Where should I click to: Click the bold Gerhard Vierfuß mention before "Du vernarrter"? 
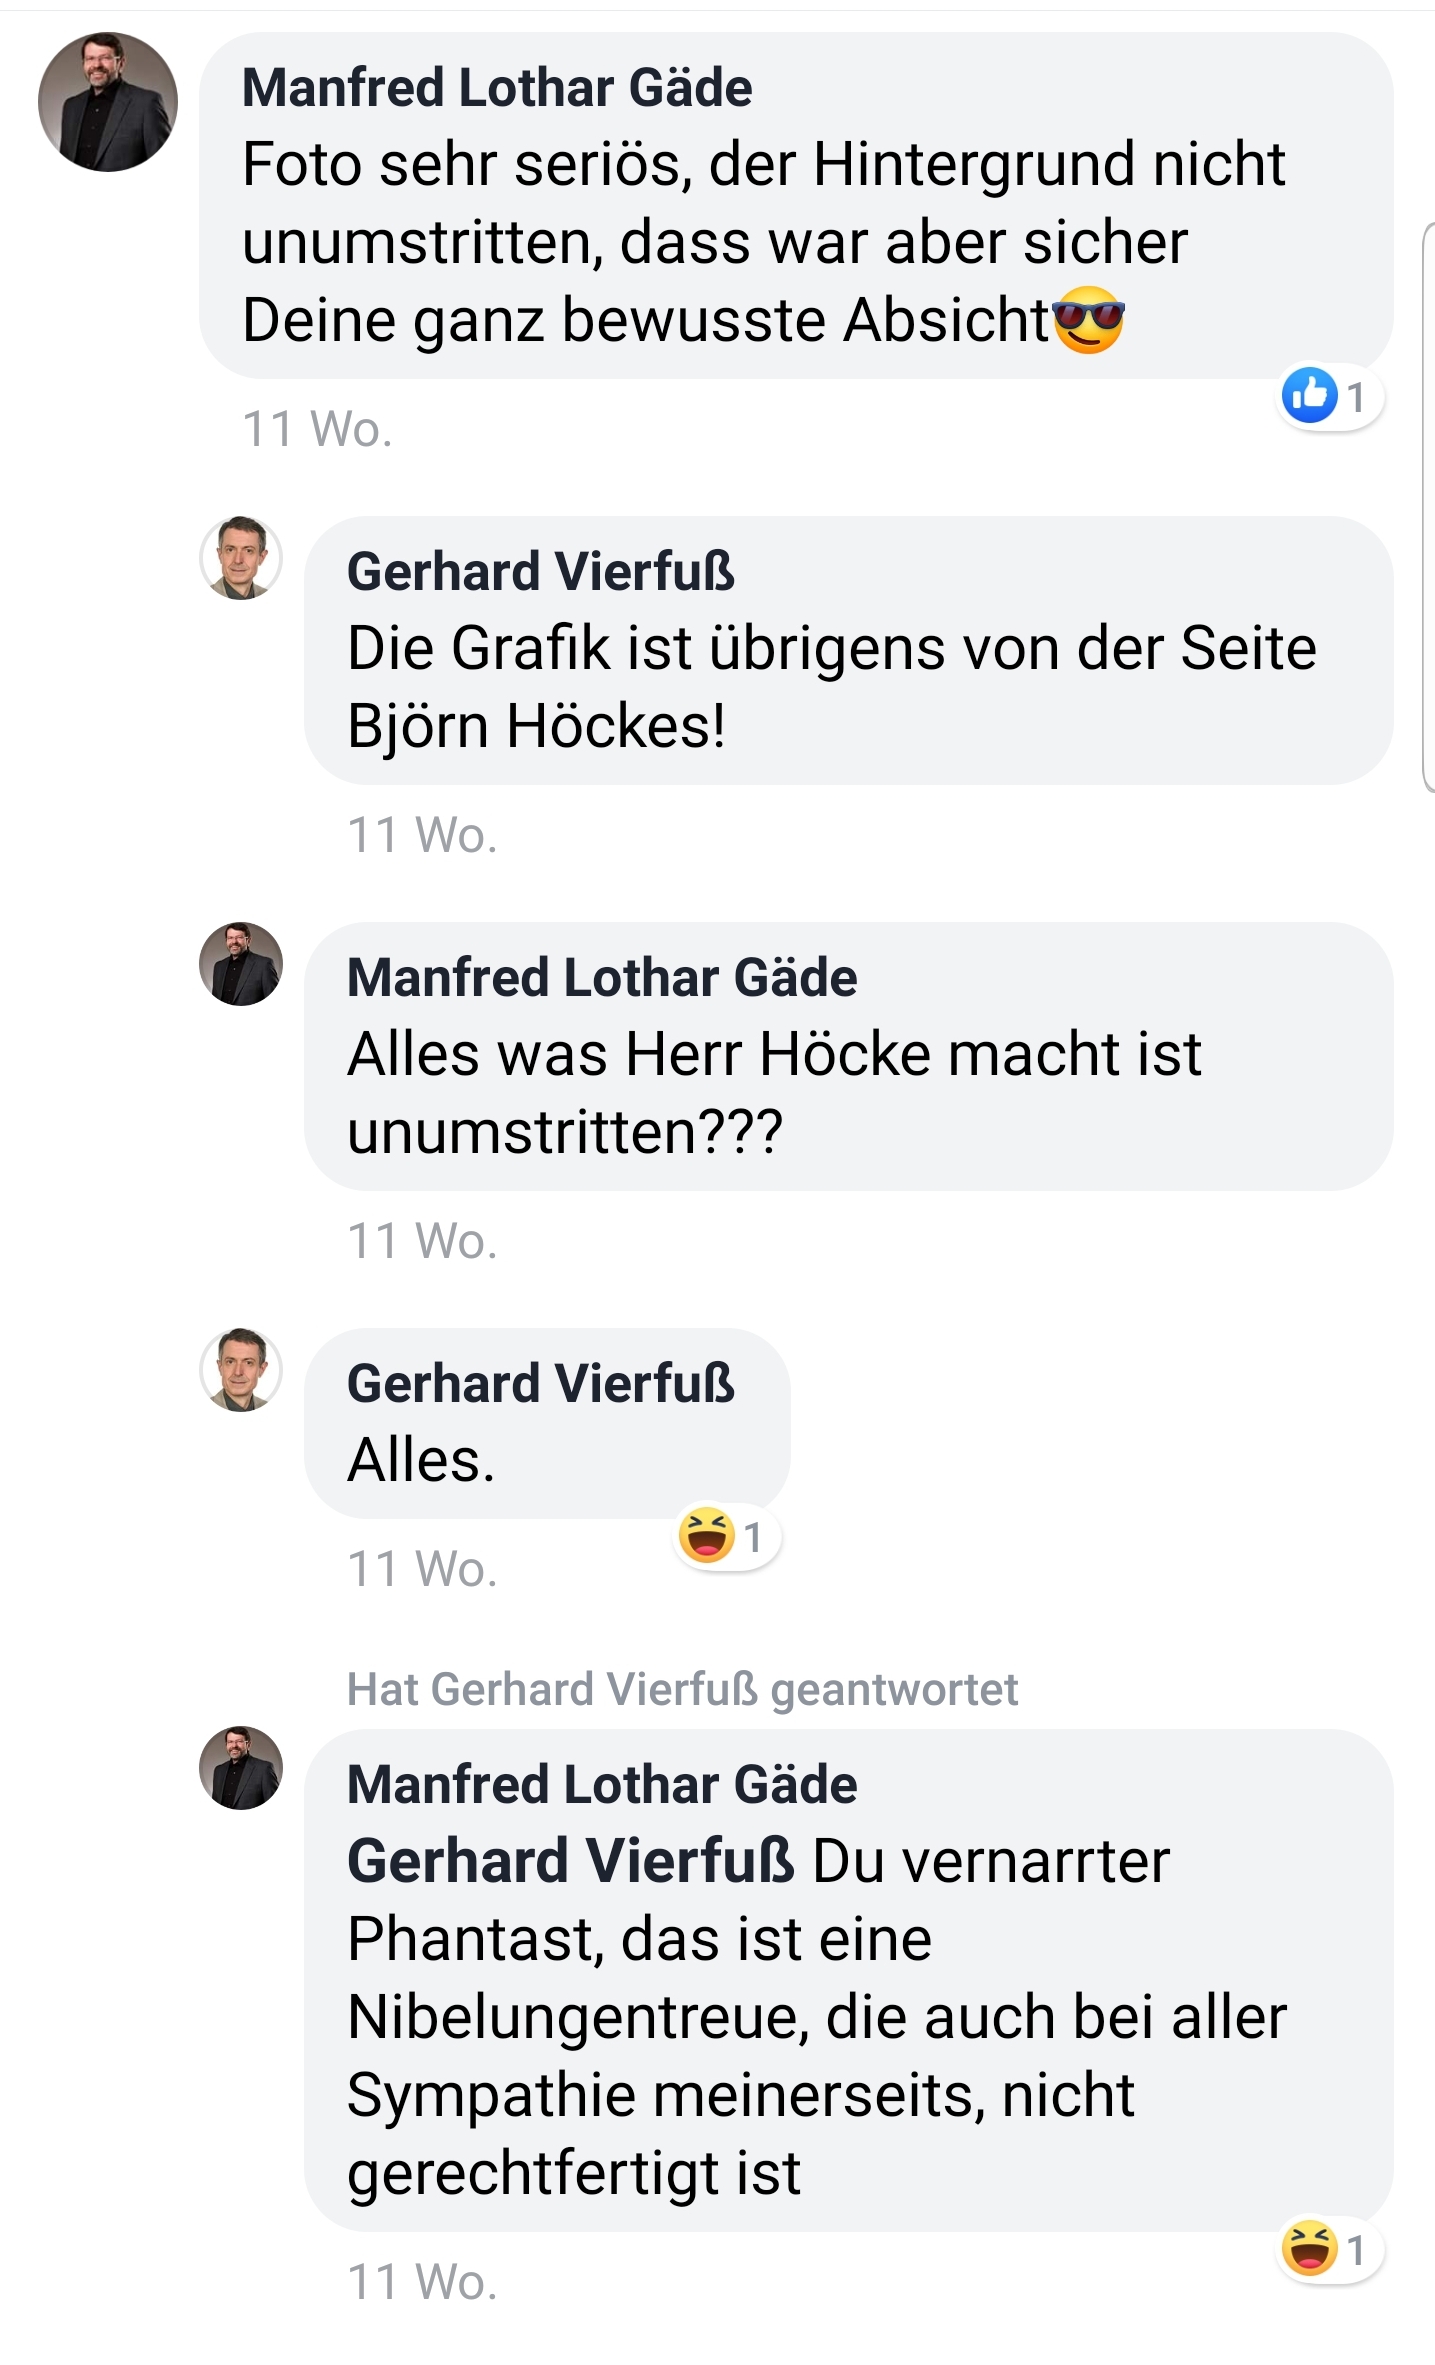570,1862
